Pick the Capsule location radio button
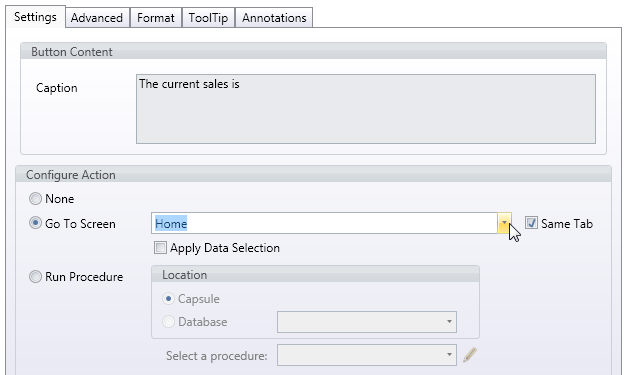Screen dimensions: 629x375 pos(168,299)
